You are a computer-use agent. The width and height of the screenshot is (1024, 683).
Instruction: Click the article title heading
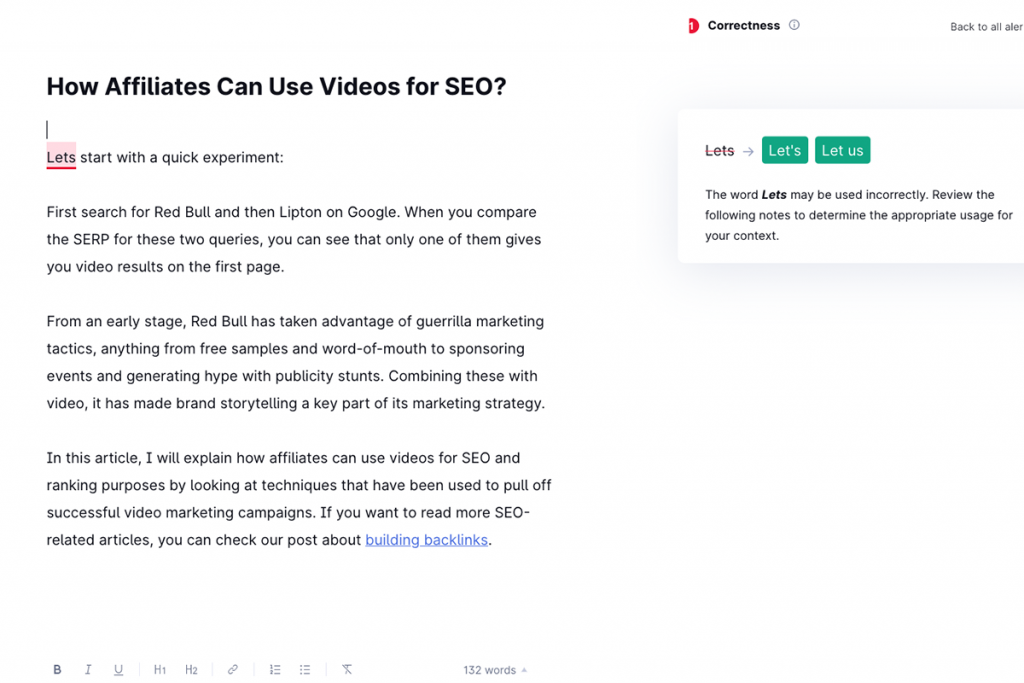[x=276, y=86]
